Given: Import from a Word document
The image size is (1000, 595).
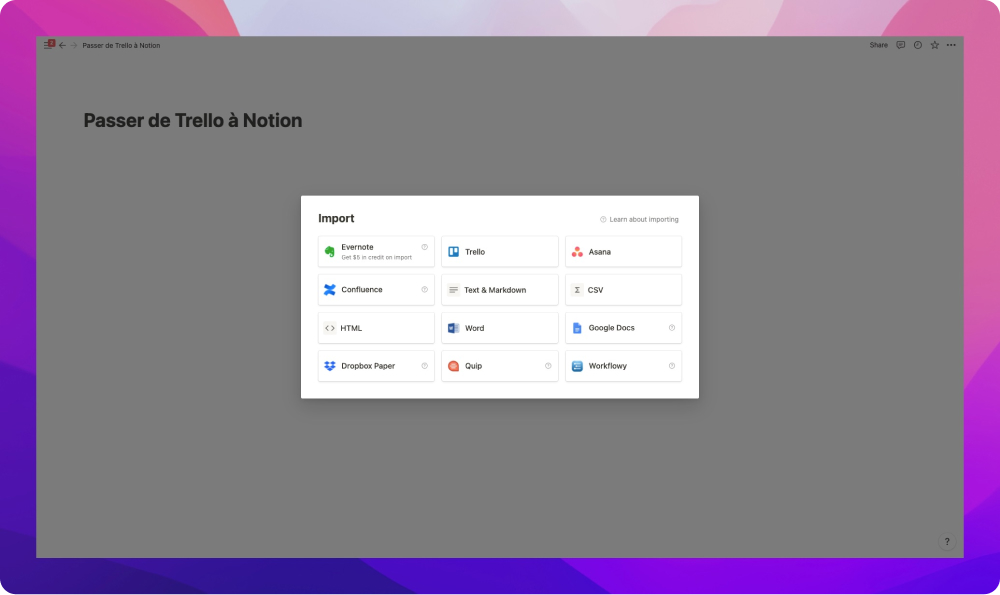Looking at the screenshot, I should (x=499, y=328).
